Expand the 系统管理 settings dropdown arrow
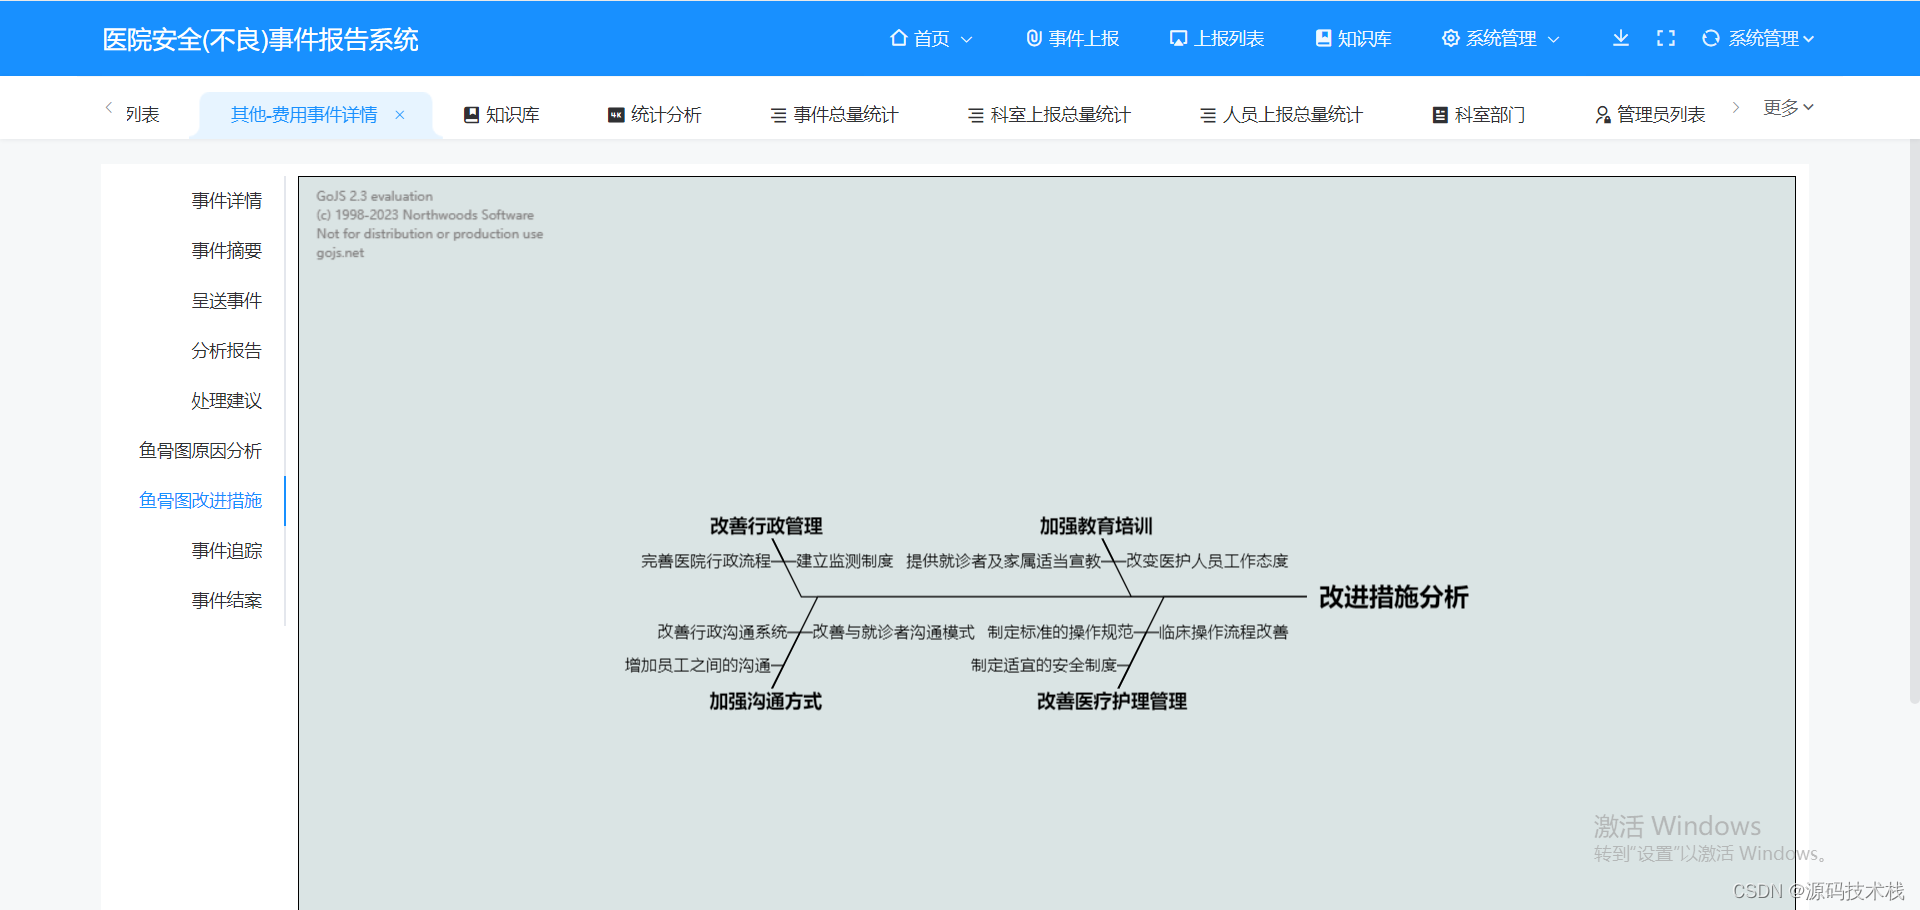The height and width of the screenshot is (910, 1920). point(1553,39)
